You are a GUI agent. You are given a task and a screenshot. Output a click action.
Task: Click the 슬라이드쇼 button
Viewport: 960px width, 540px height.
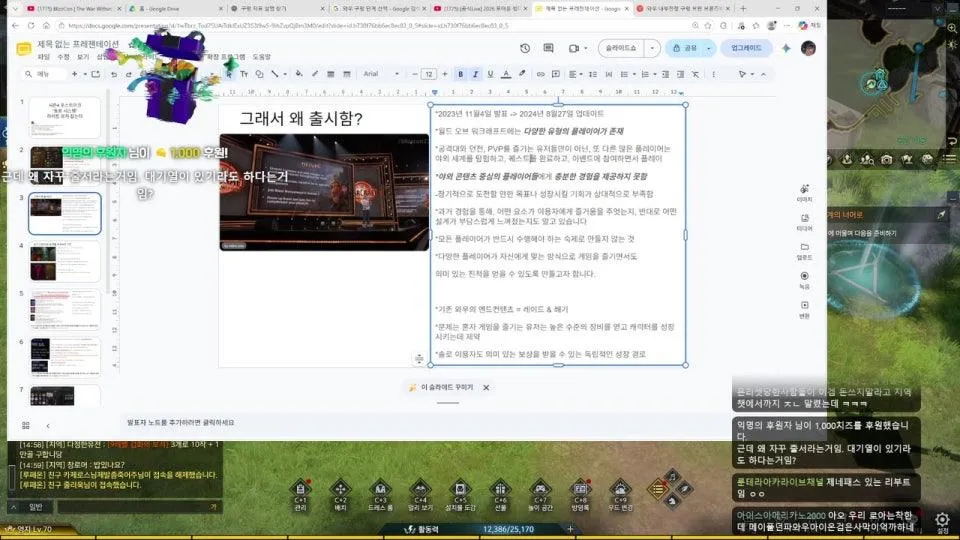pyautogui.click(x=621, y=48)
